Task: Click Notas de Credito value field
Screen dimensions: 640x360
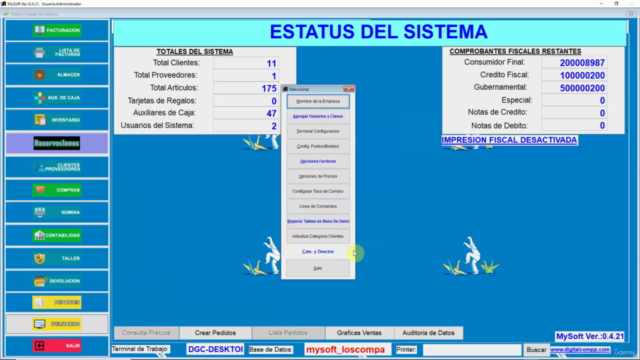Action: click(x=574, y=113)
